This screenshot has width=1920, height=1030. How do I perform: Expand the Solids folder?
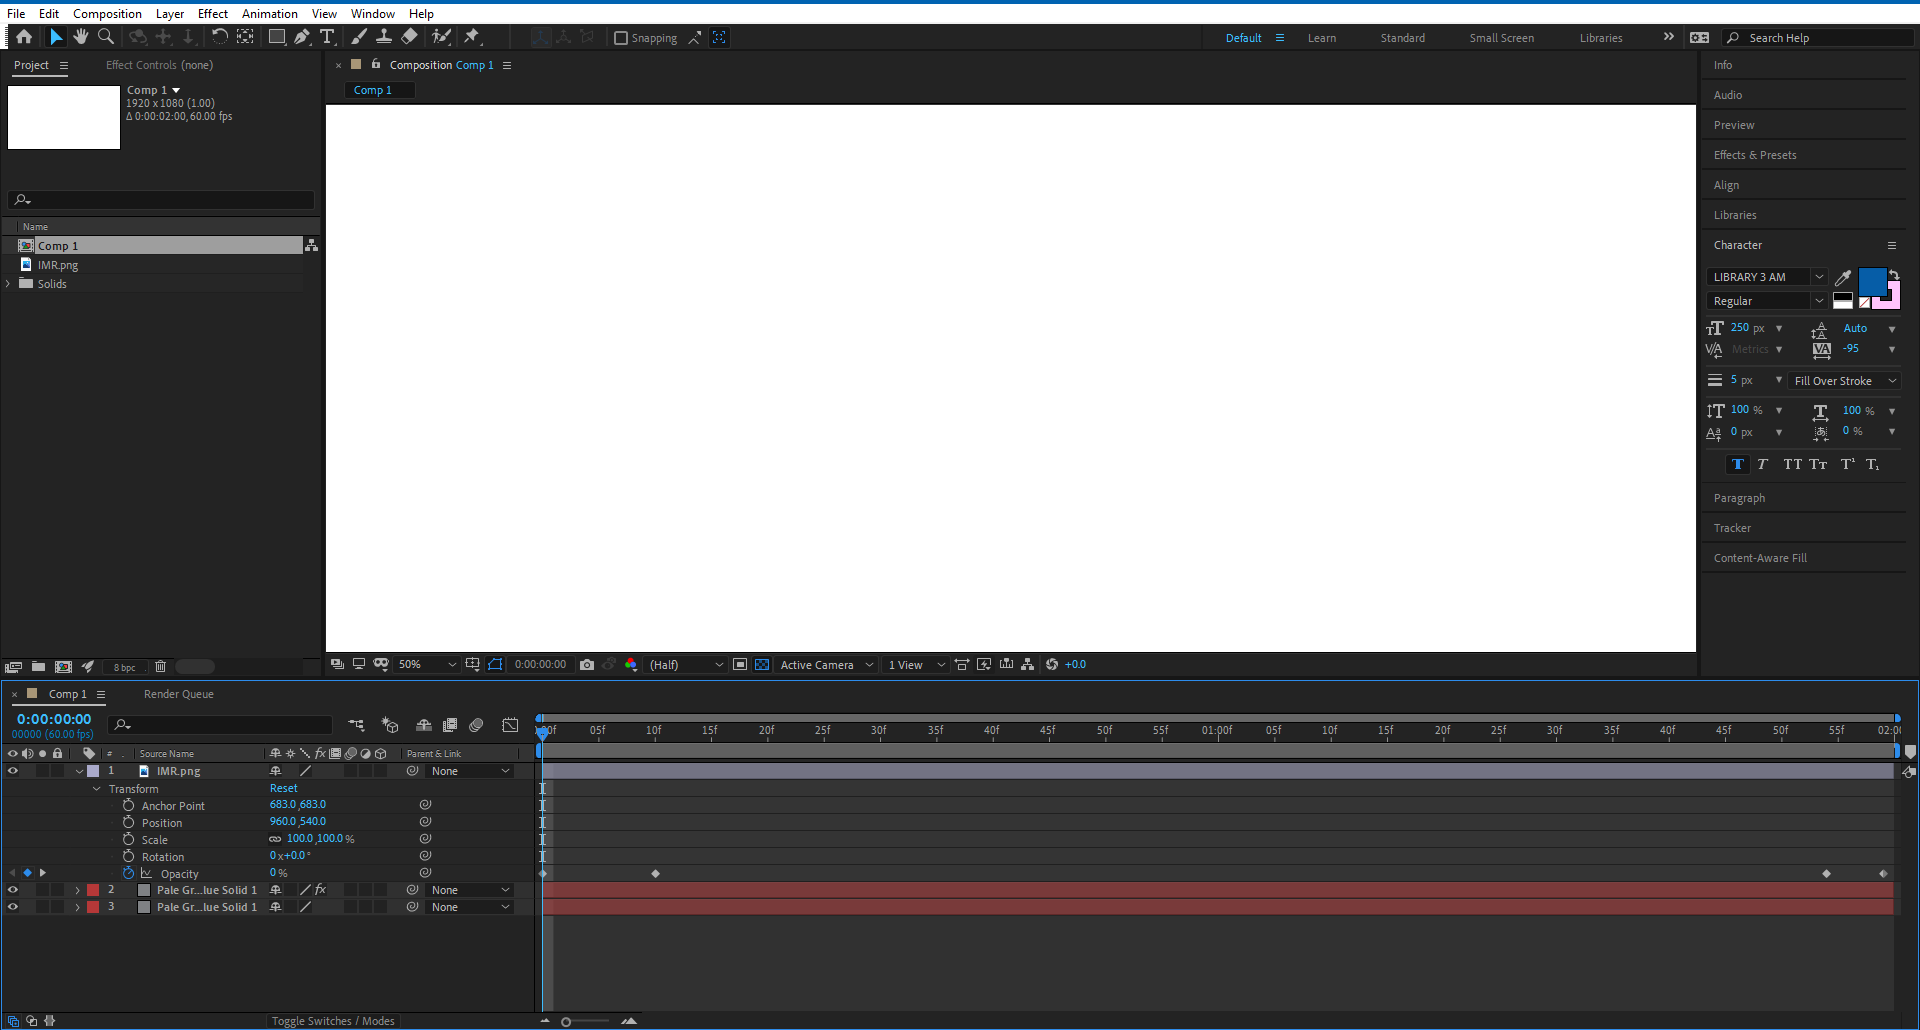[x=8, y=283]
